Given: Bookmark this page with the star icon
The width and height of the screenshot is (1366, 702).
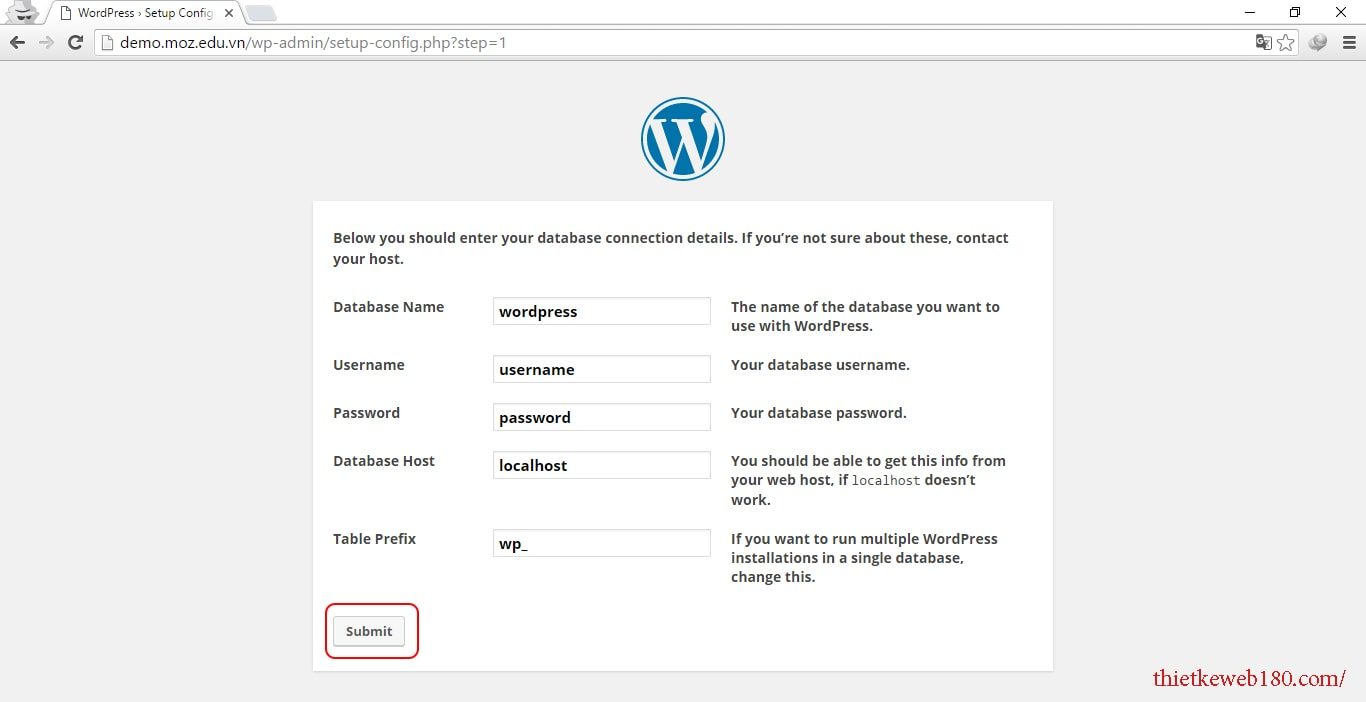Looking at the screenshot, I should coord(1284,42).
